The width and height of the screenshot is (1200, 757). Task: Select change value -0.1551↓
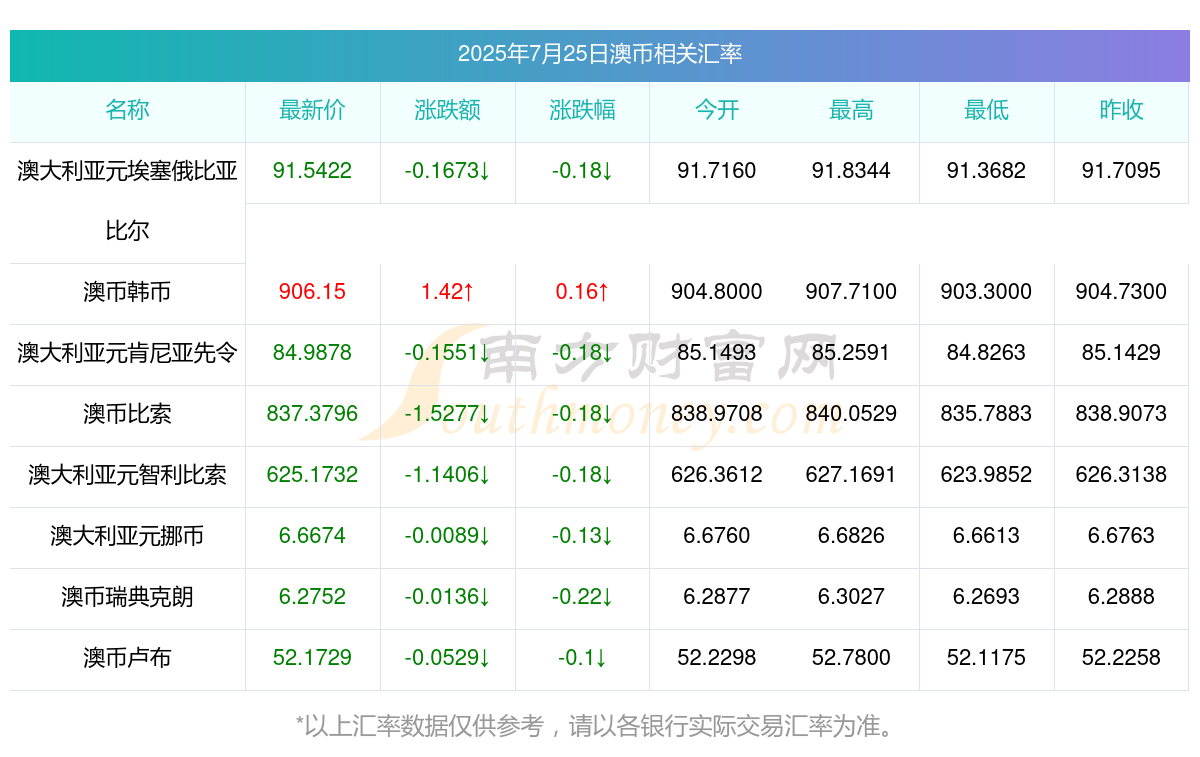(448, 353)
